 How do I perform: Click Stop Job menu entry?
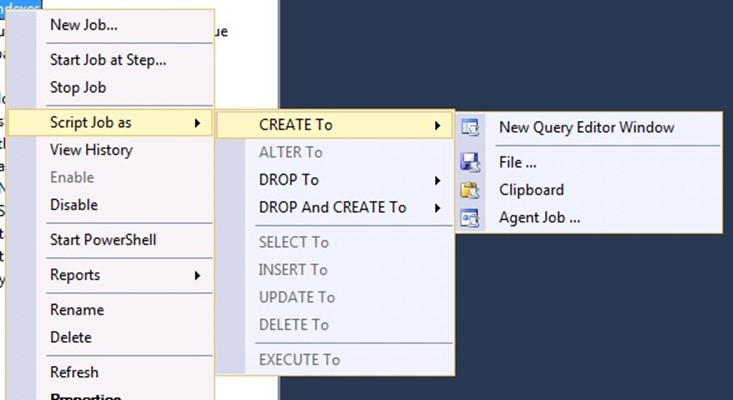coord(78,87)
